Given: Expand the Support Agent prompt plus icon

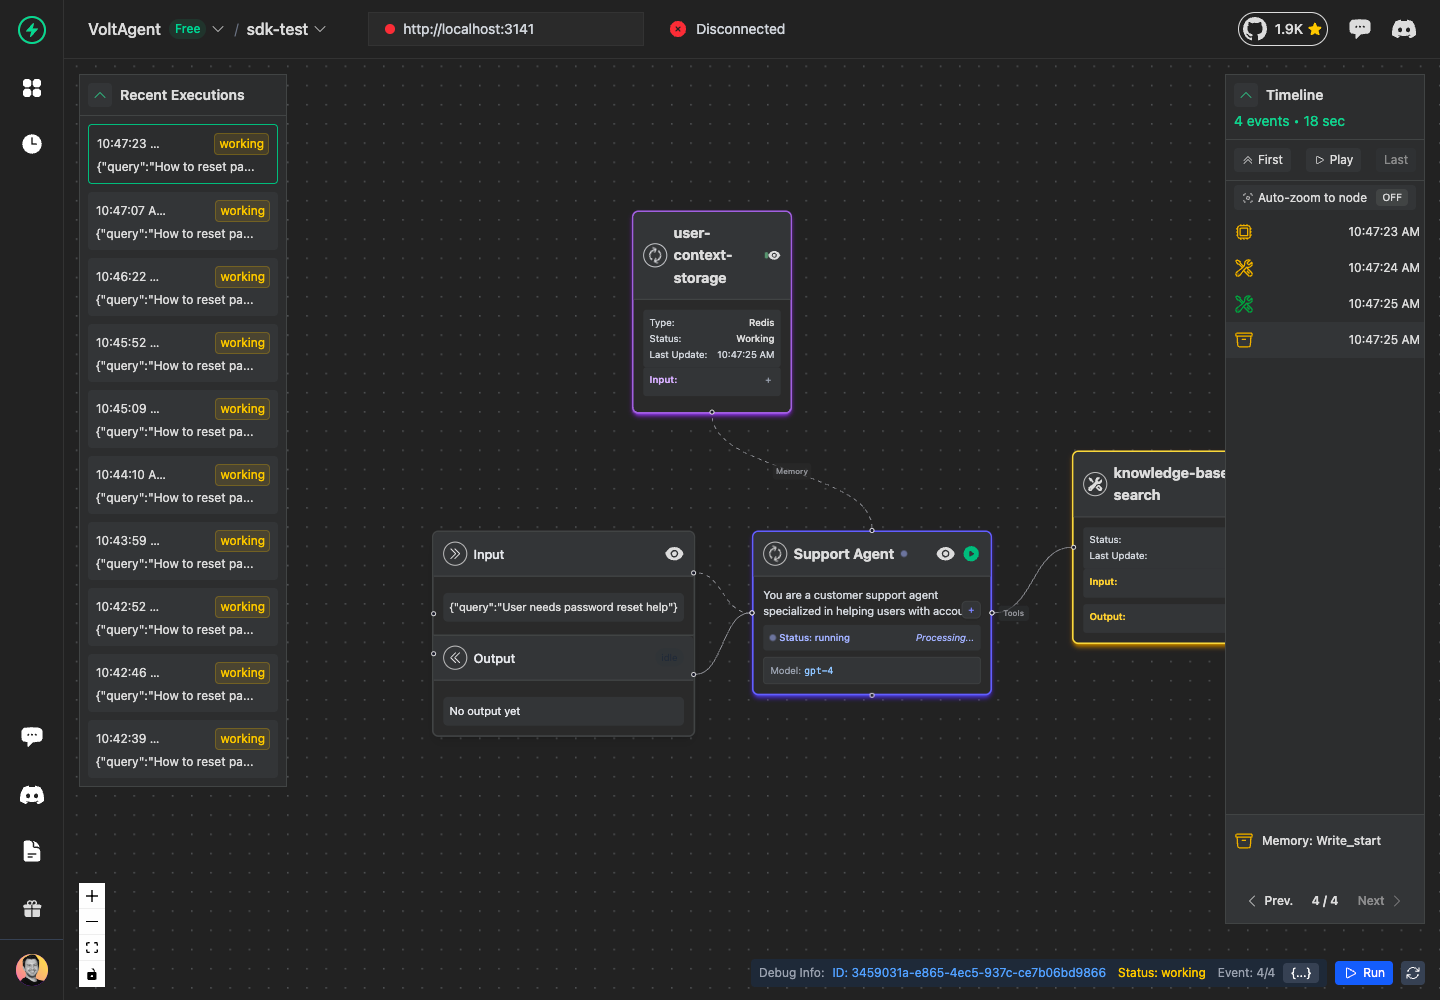Looking at the screenshot, I should 971,610.
